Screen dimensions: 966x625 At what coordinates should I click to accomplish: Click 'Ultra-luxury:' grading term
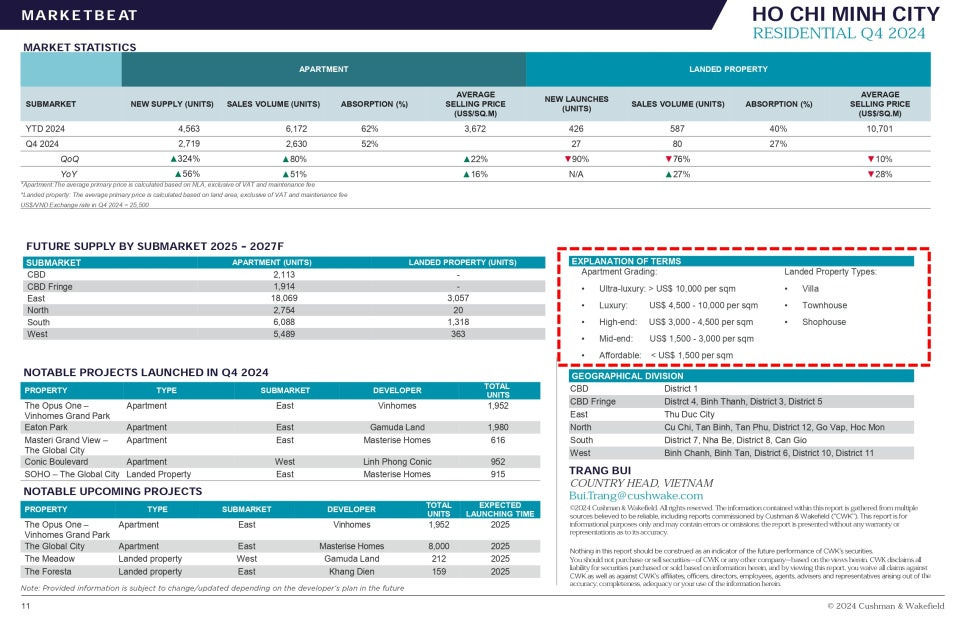pos(622,288)
